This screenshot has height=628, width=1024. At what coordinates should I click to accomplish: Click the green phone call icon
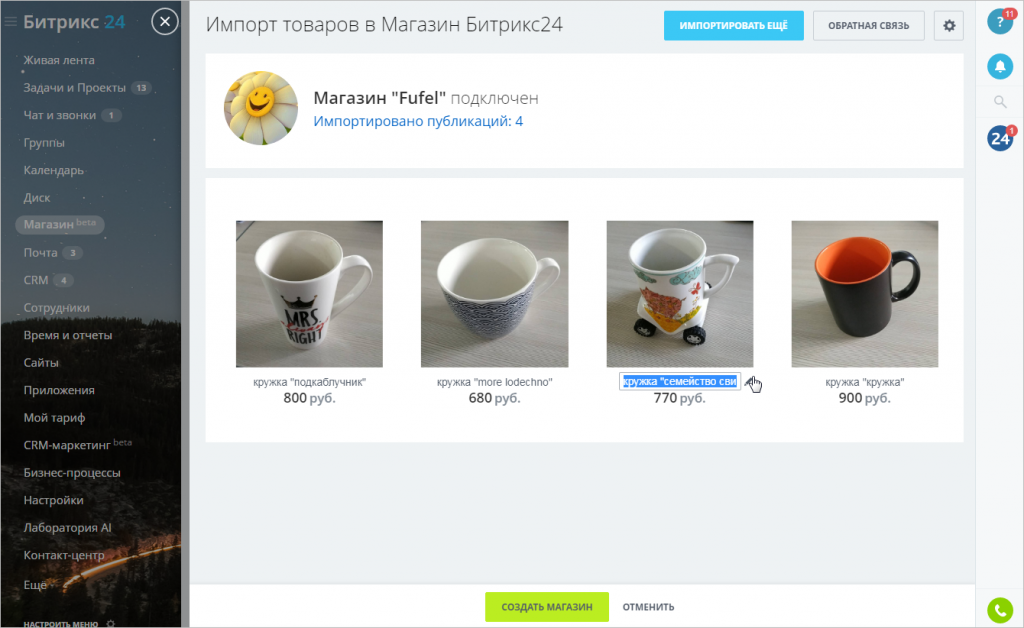pyautogui.click(x=999, y=610)
